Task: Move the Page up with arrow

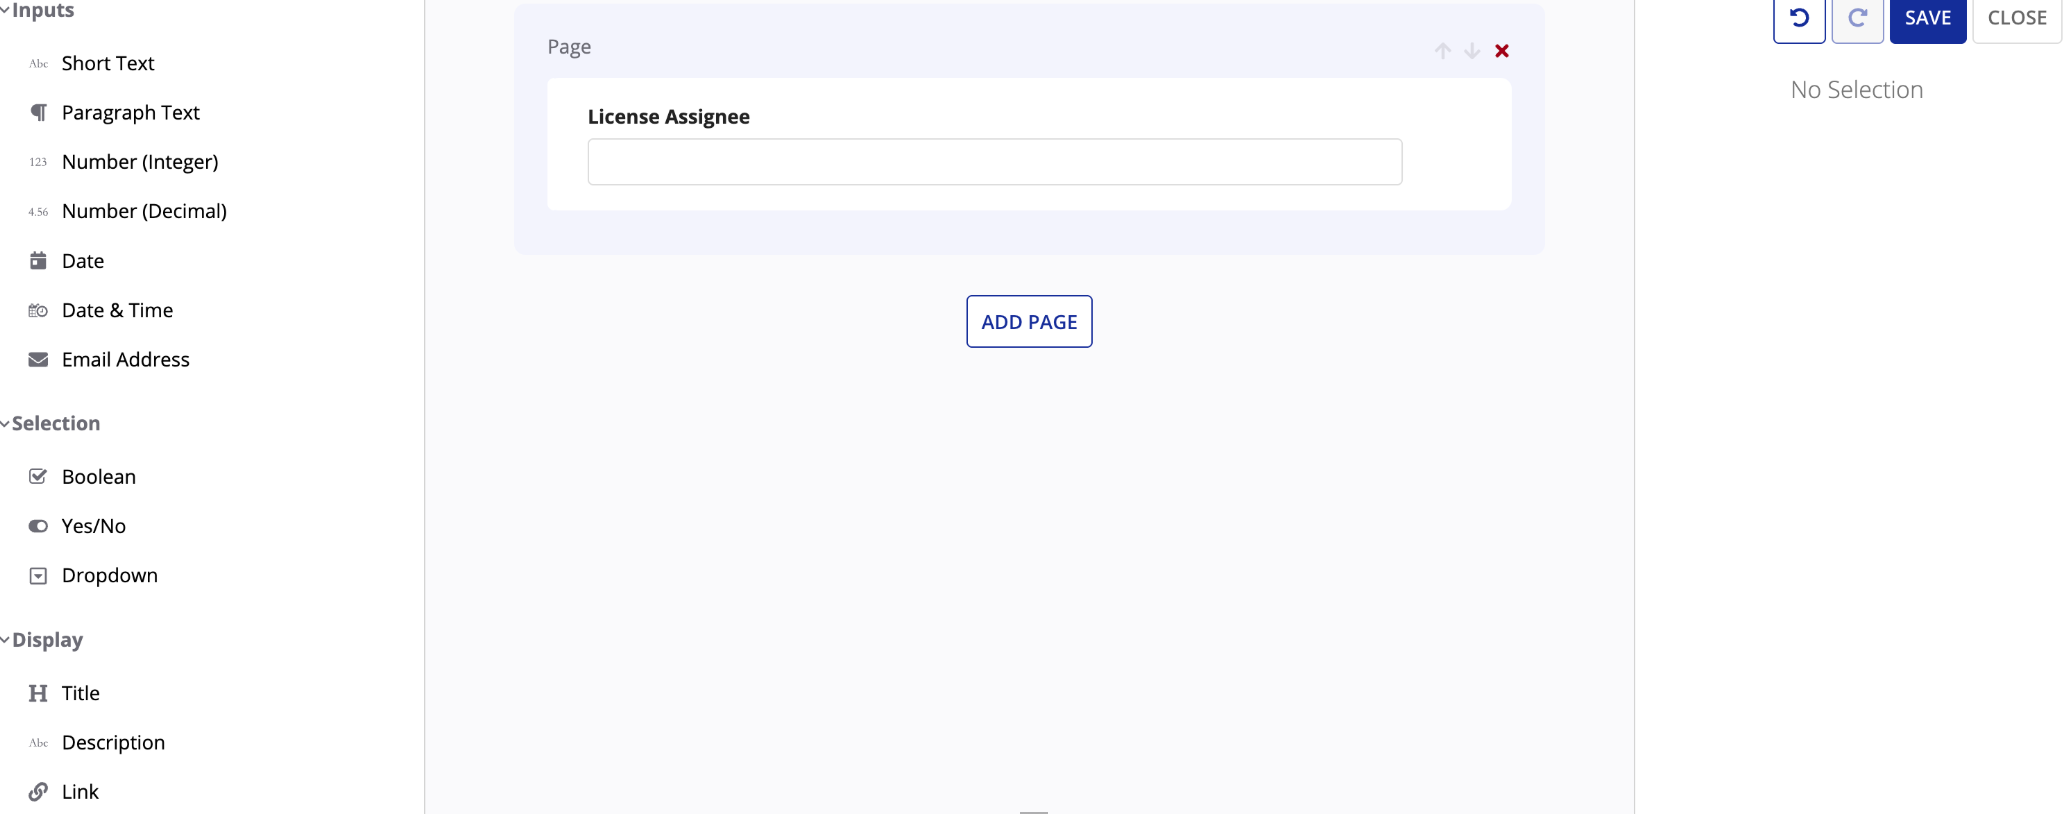Action: [1443, 51]
